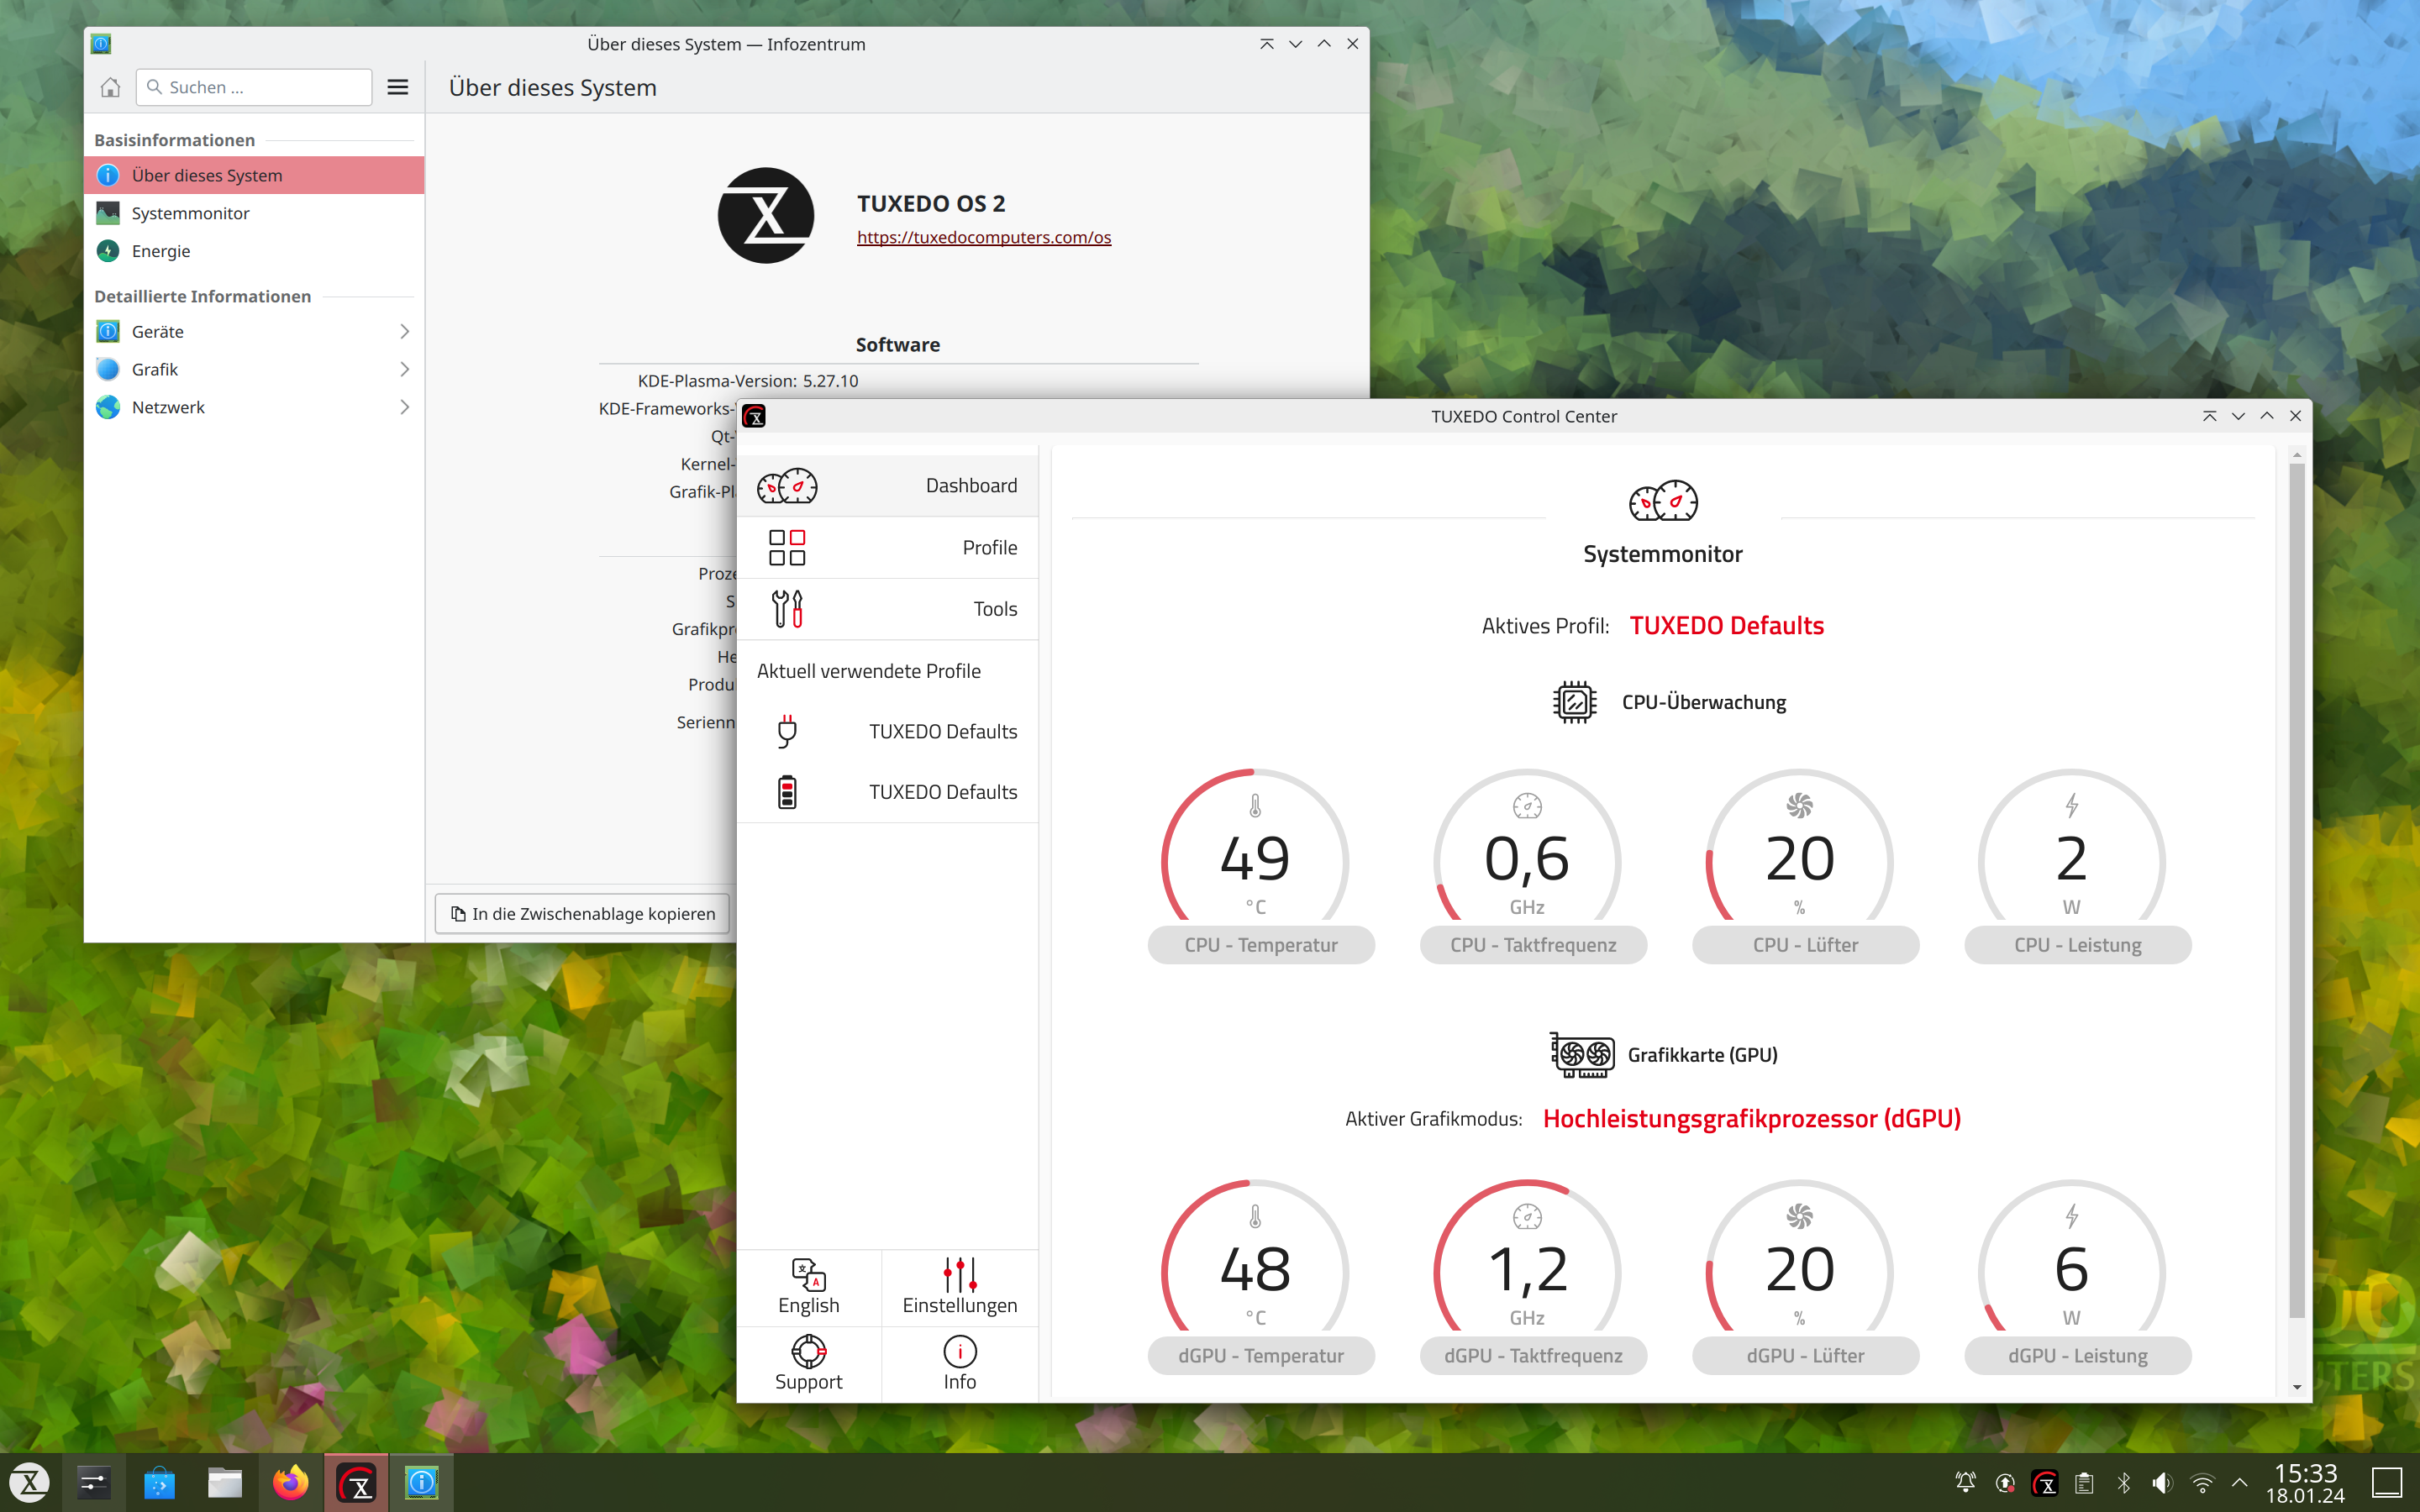This screenshot has width=2420, height=1512.
Task: Expand the Grafik category
Action: 254,369
